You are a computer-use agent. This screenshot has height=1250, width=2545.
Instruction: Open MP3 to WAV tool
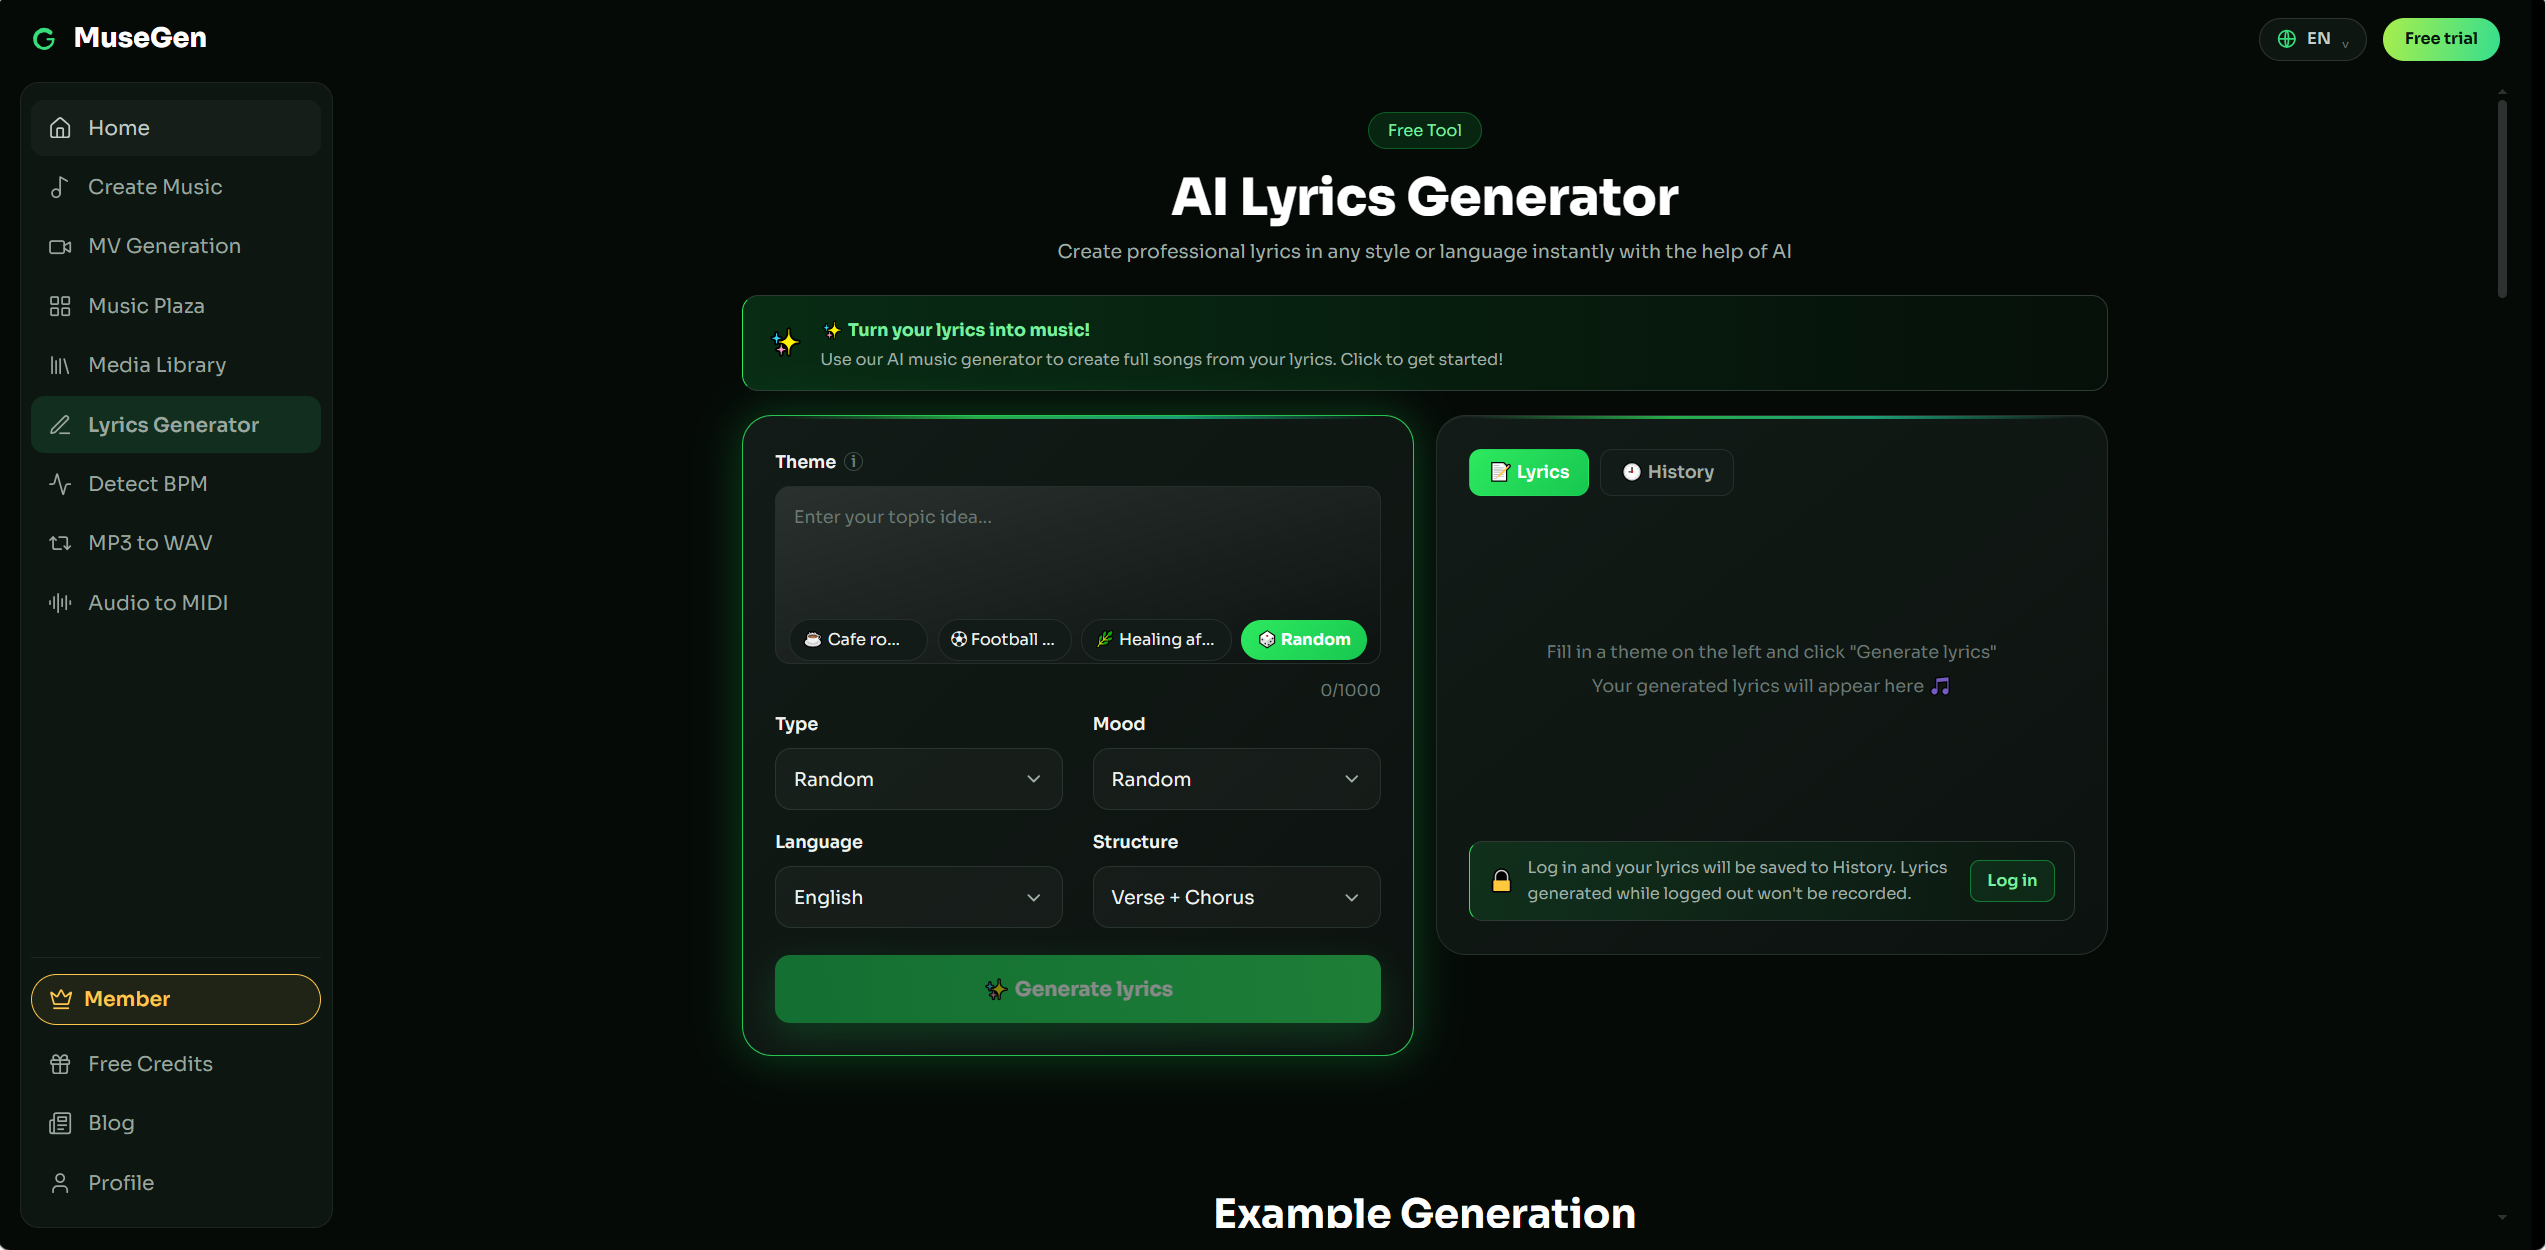(176, 543)
